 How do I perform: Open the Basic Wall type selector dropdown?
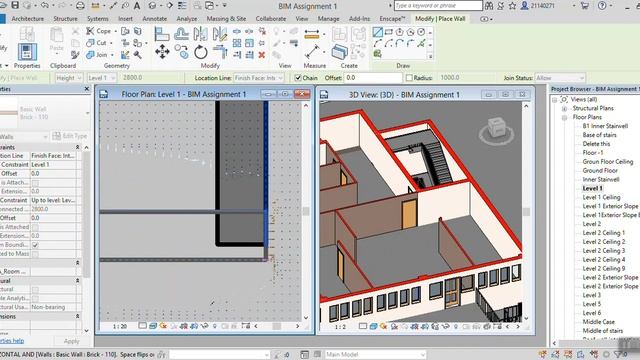coord(87,113)
